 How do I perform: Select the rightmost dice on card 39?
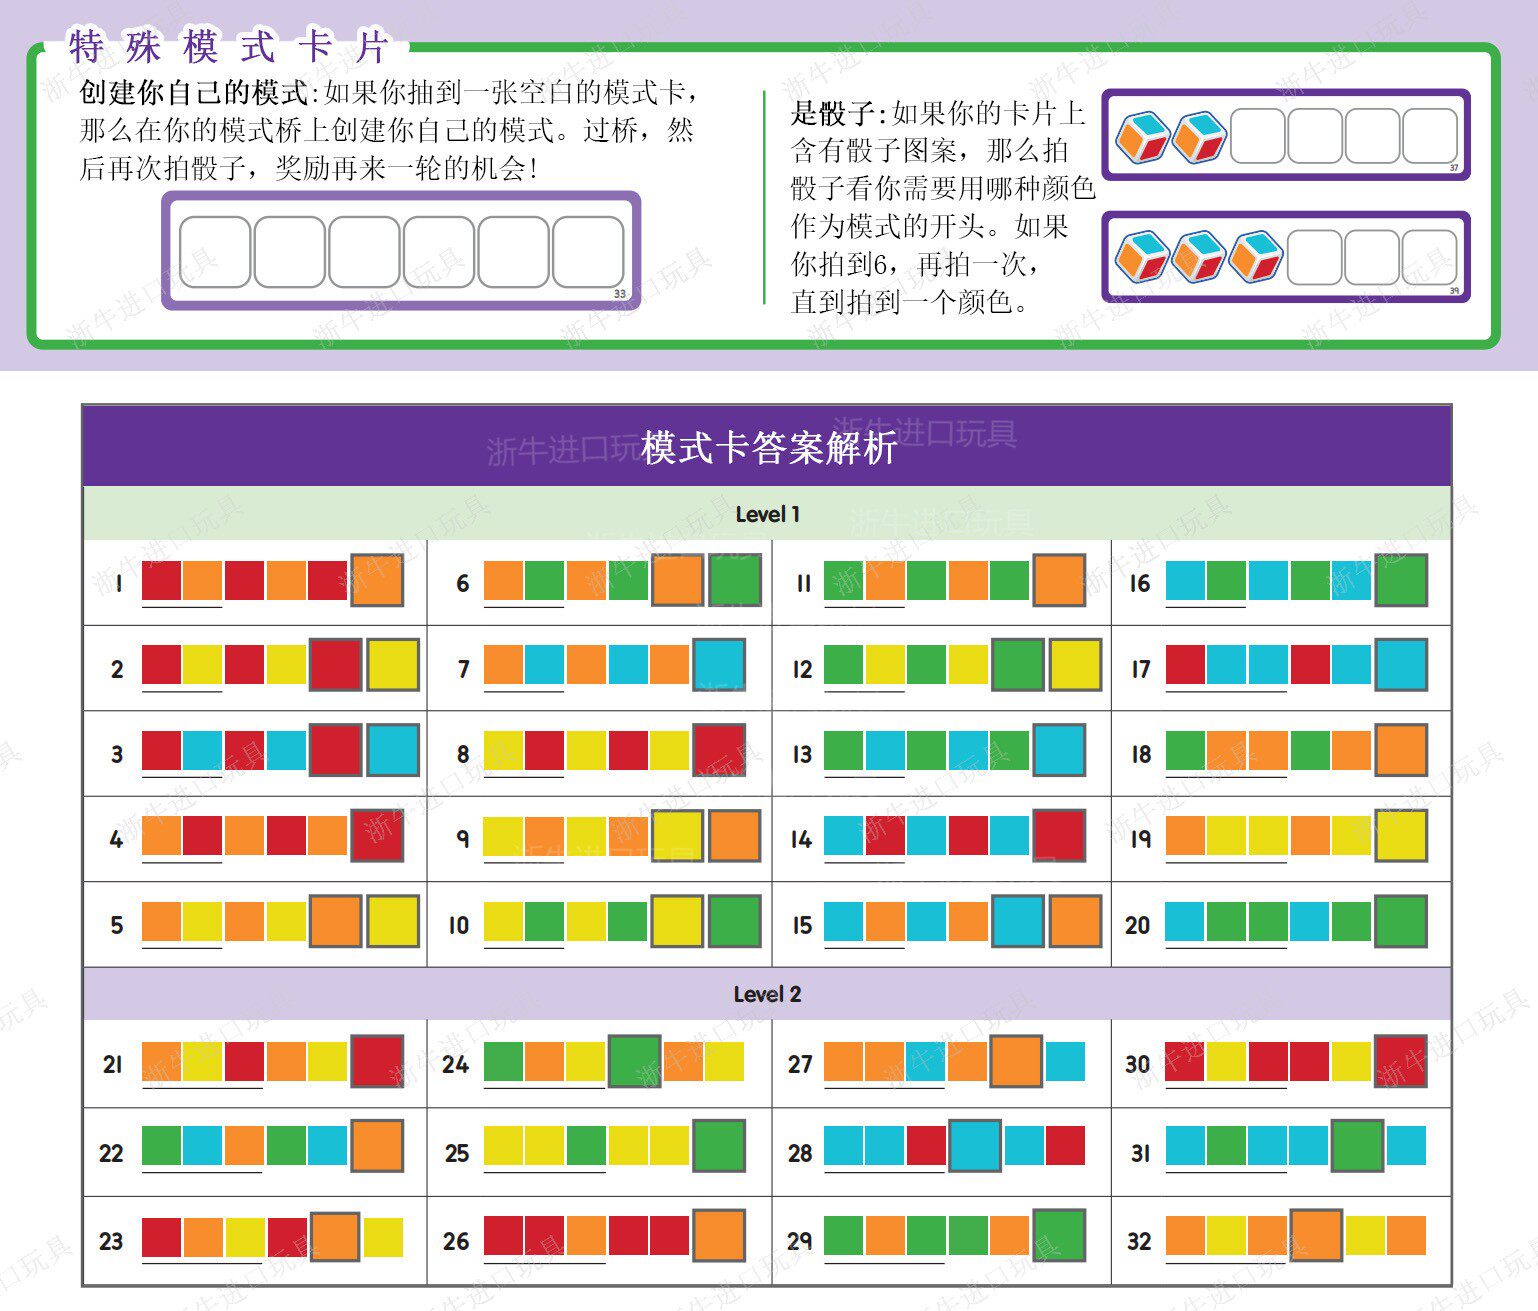(x=1257, y=257)
